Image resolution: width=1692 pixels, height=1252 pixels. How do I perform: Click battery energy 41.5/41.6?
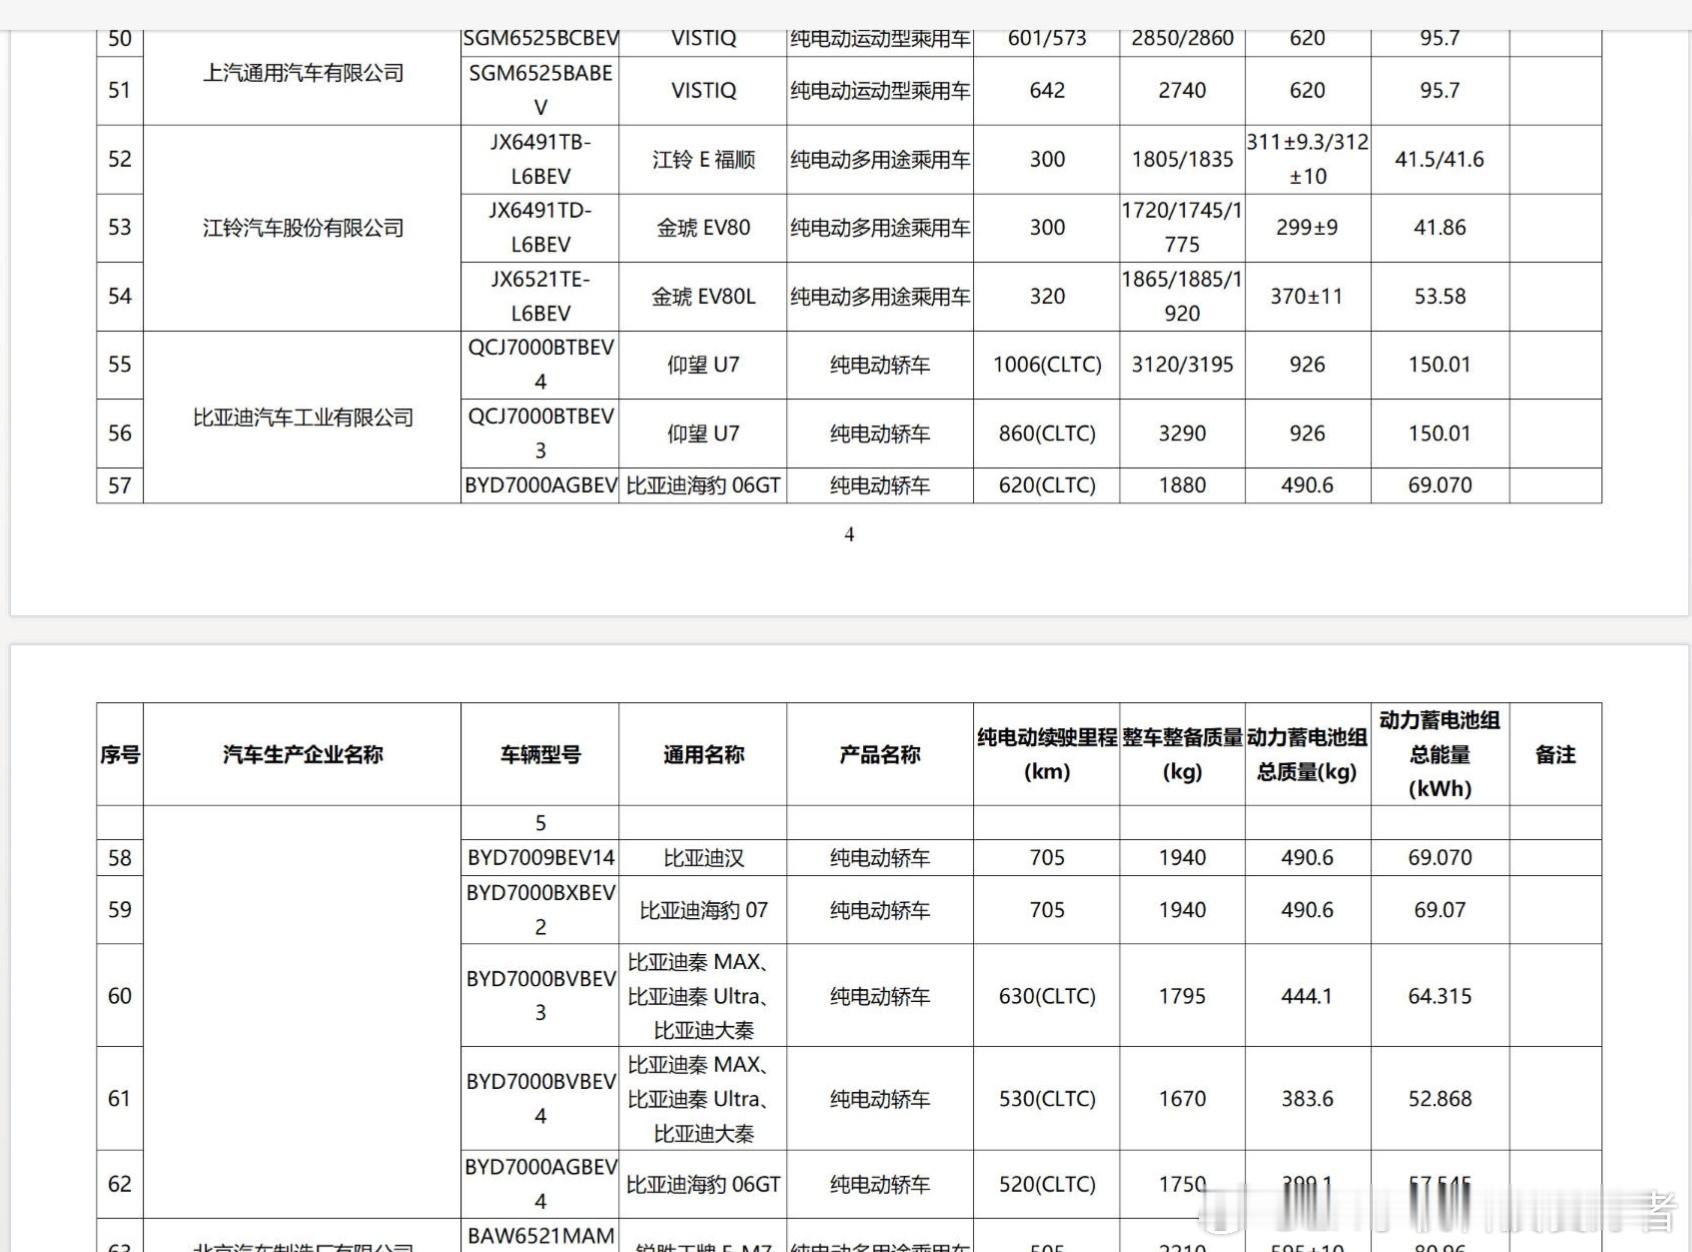(1440, 159)
